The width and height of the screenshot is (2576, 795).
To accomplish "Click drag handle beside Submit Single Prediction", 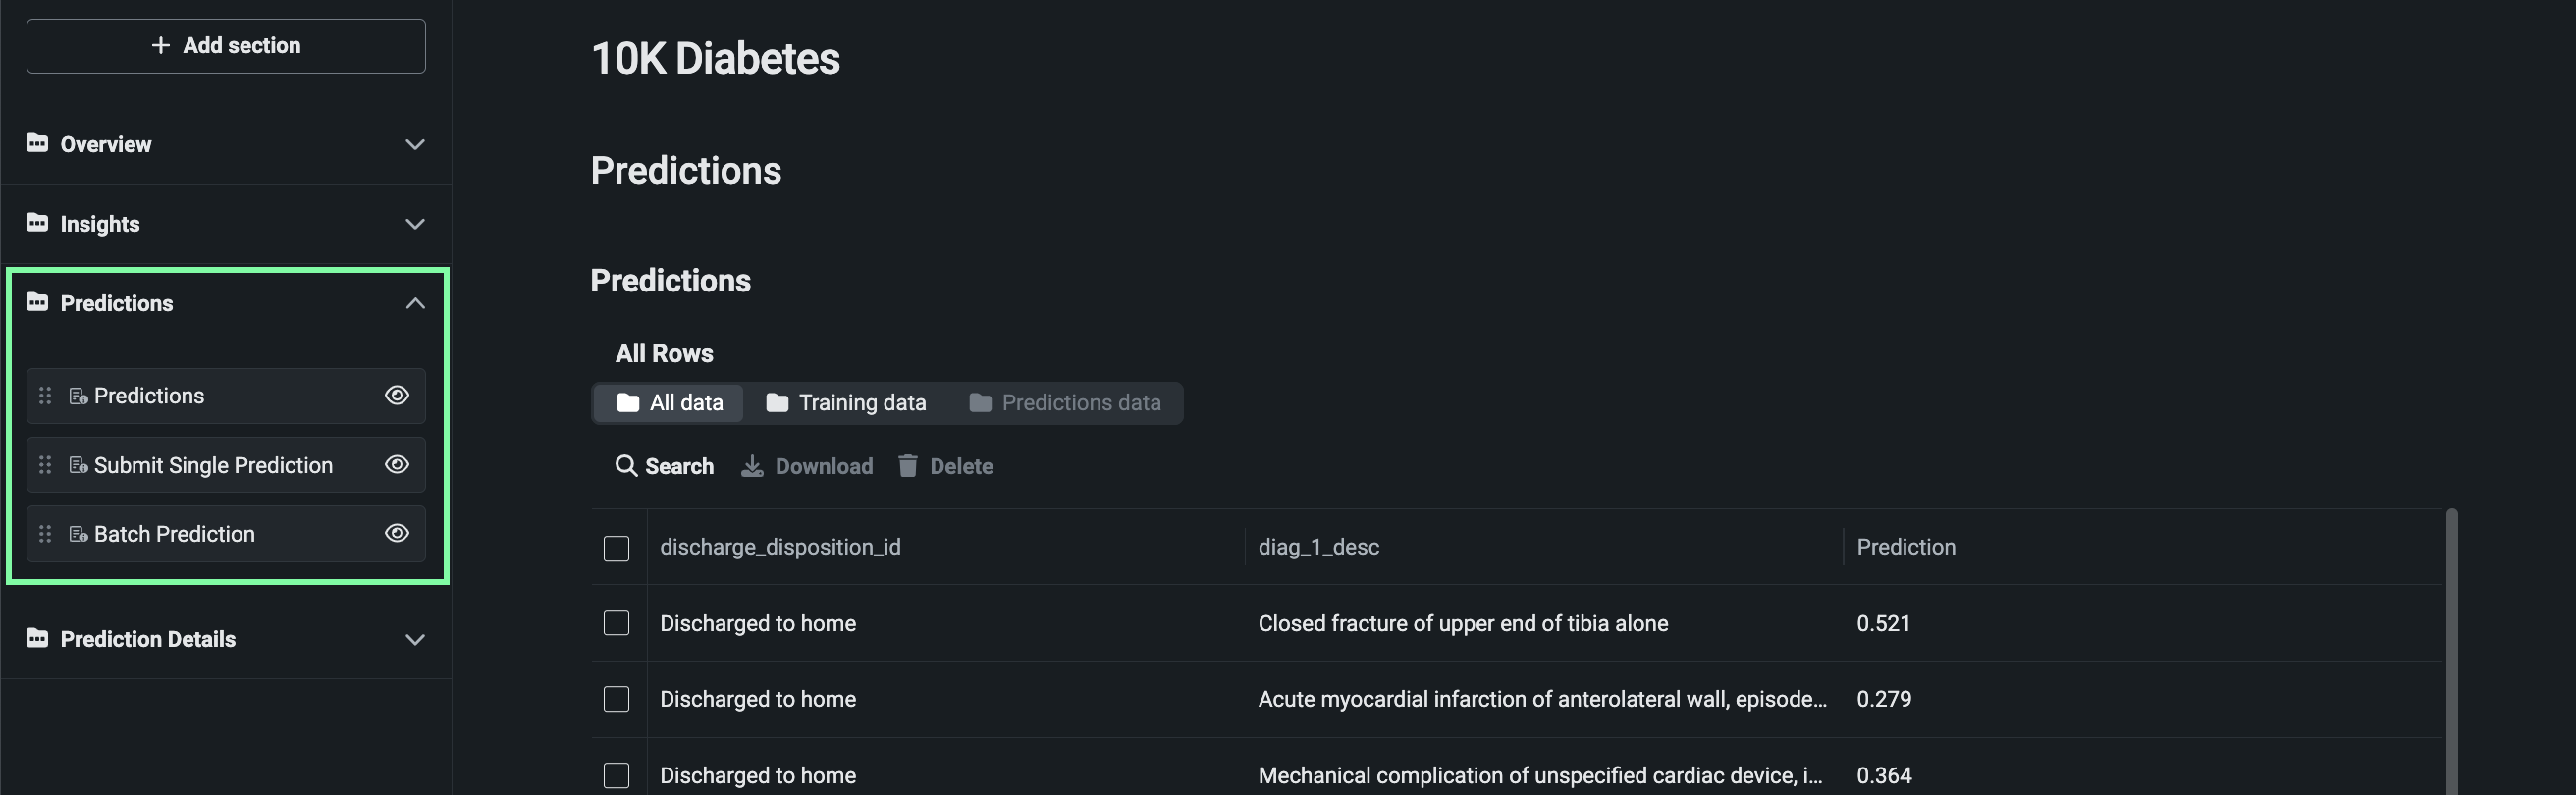I will coord(45,465).
